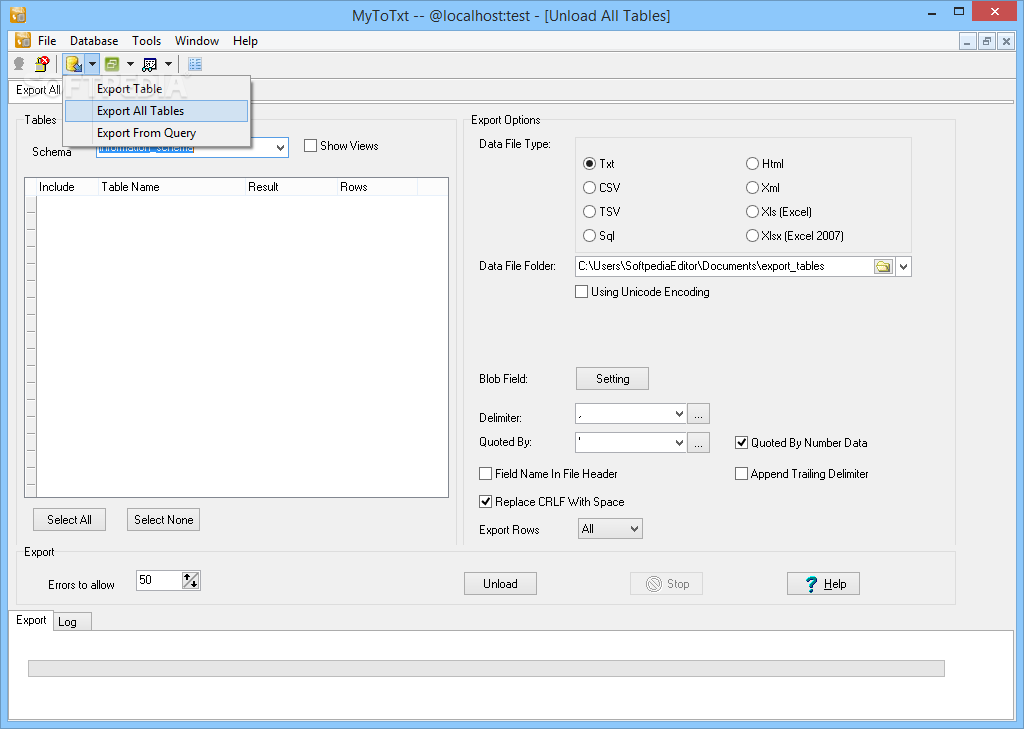Click the Data File Folder path field
Viewport: 1024px width, 729px height.
coord(724,267)
